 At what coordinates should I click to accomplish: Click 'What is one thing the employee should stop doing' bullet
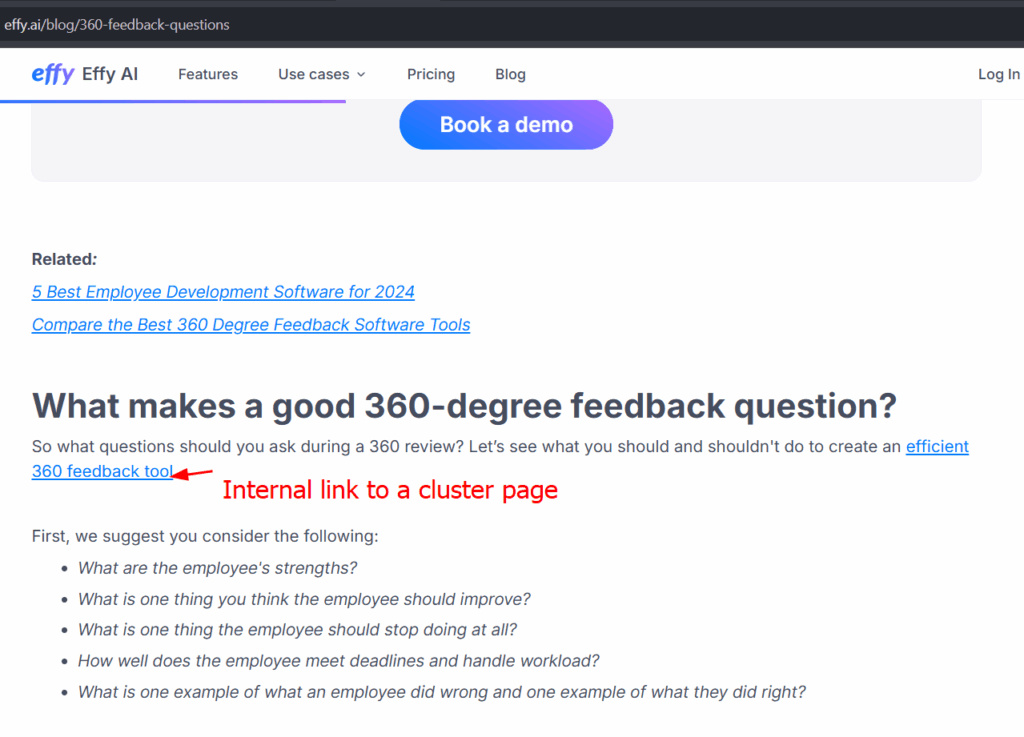point(297,629)
